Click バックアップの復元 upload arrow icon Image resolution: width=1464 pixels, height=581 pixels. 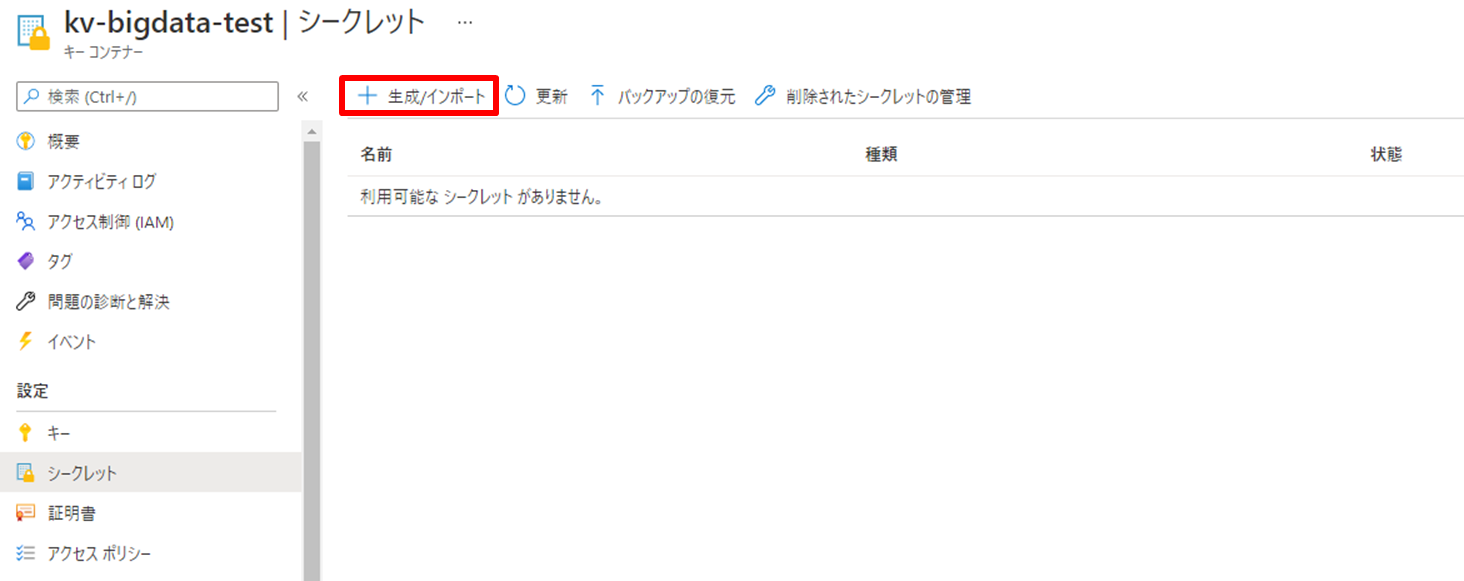click(x=598, y=96)
